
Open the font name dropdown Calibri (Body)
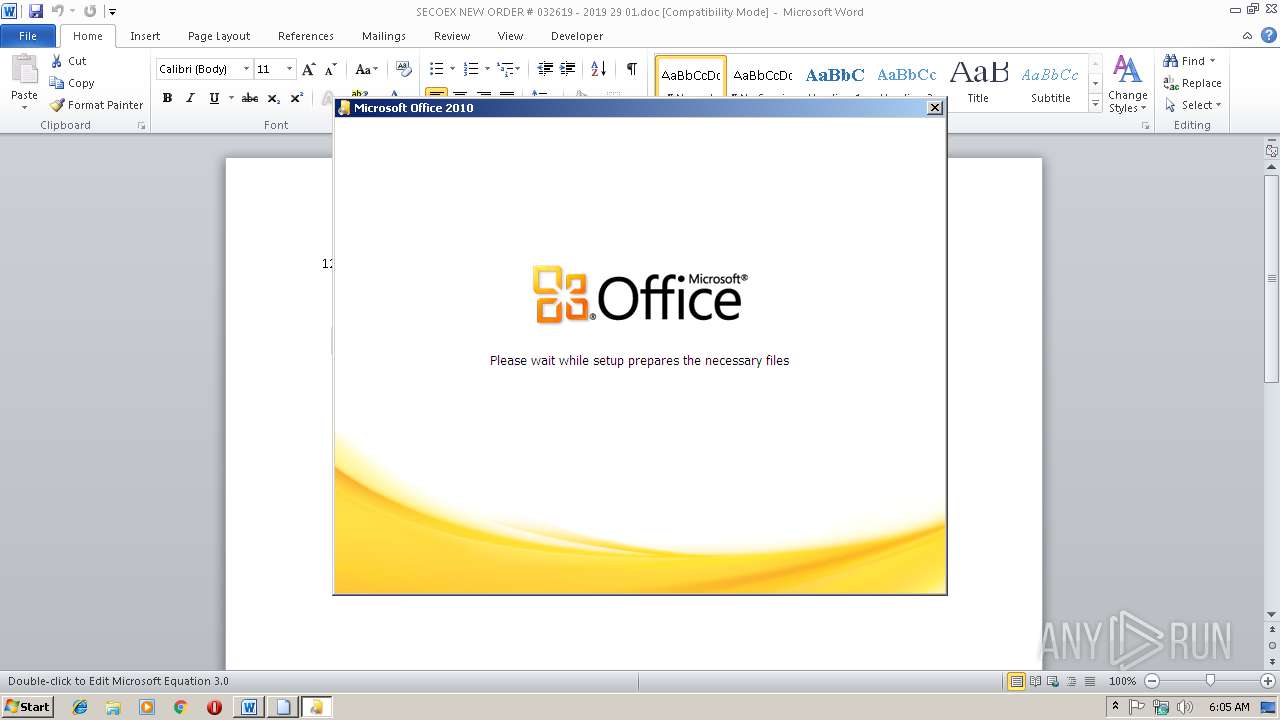point(246,69)
